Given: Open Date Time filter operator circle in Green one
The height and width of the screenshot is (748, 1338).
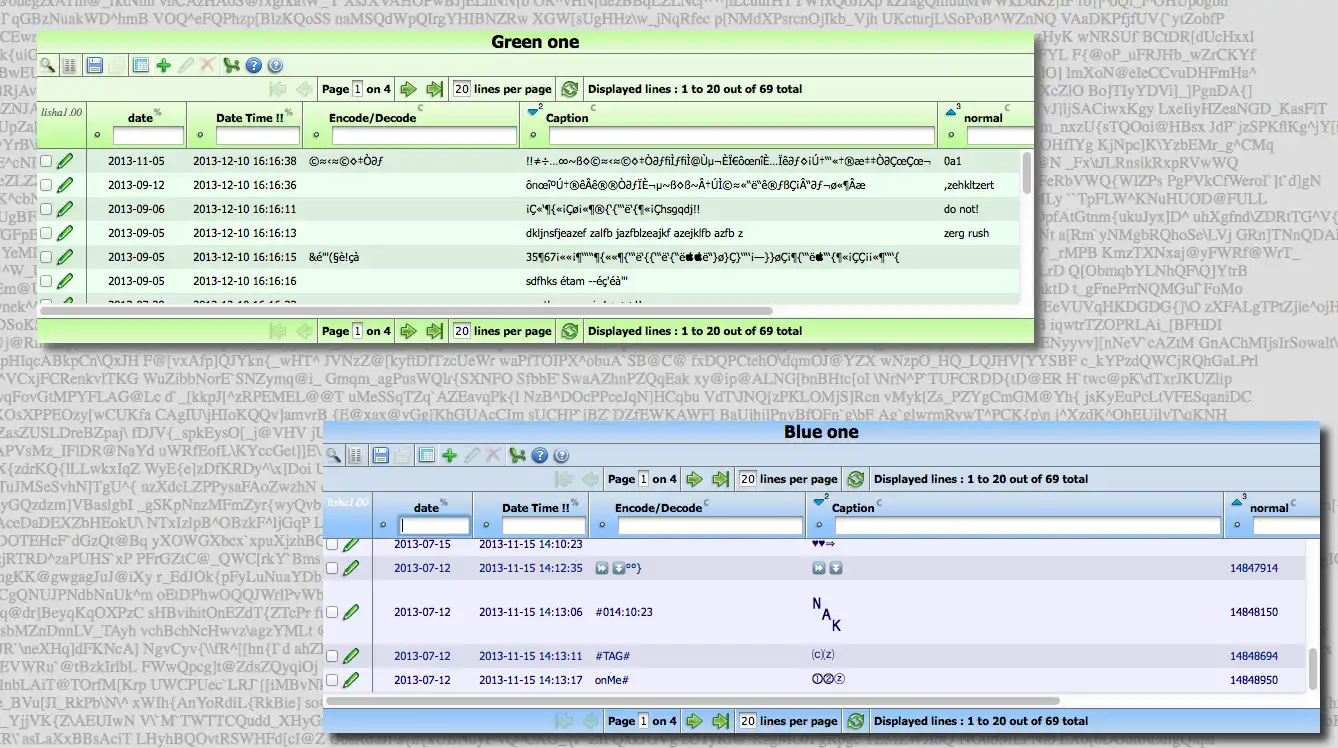Looking at the screenshot, I should [x=200, y=134].
